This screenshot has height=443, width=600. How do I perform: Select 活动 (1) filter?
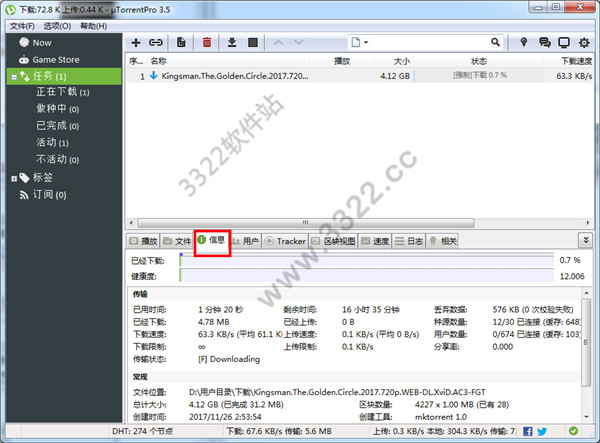[52, 143]
